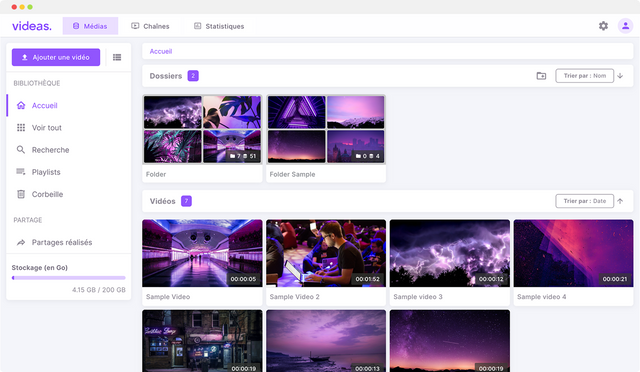Image resolution: width=640 pixels, height=372 pixels.
Task: Open the purple lake boat video thumbnail
Action: (x=326, y=341)
